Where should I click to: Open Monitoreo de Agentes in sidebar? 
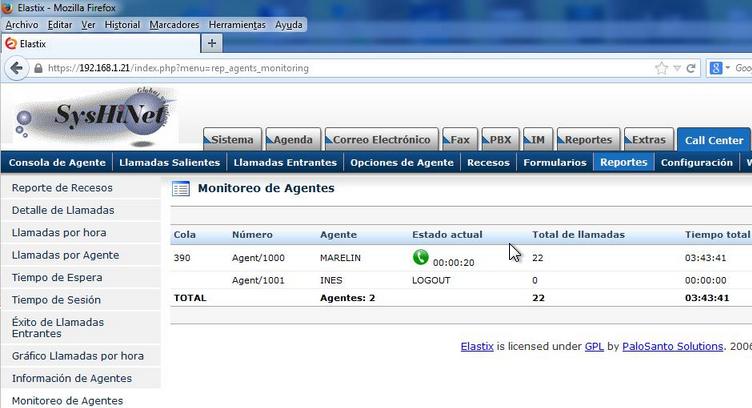point(67,400)
